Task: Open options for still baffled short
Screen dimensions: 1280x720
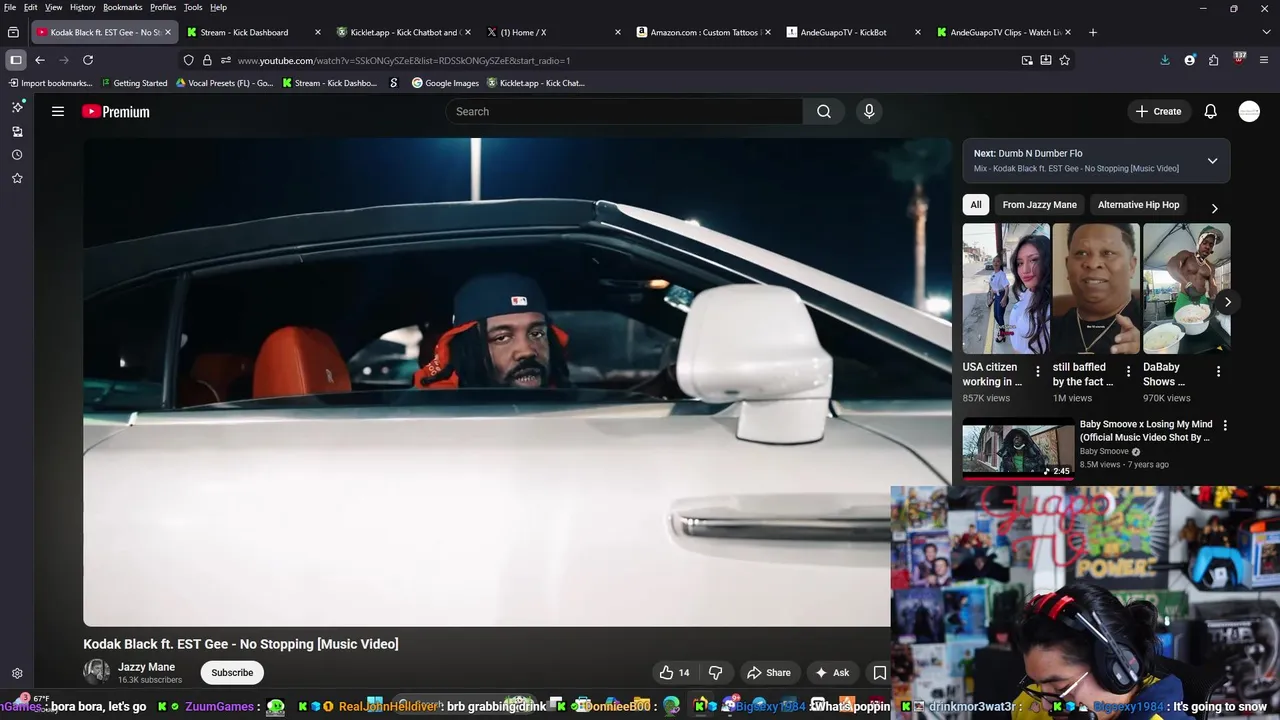Action: [x=1128, y=371]
